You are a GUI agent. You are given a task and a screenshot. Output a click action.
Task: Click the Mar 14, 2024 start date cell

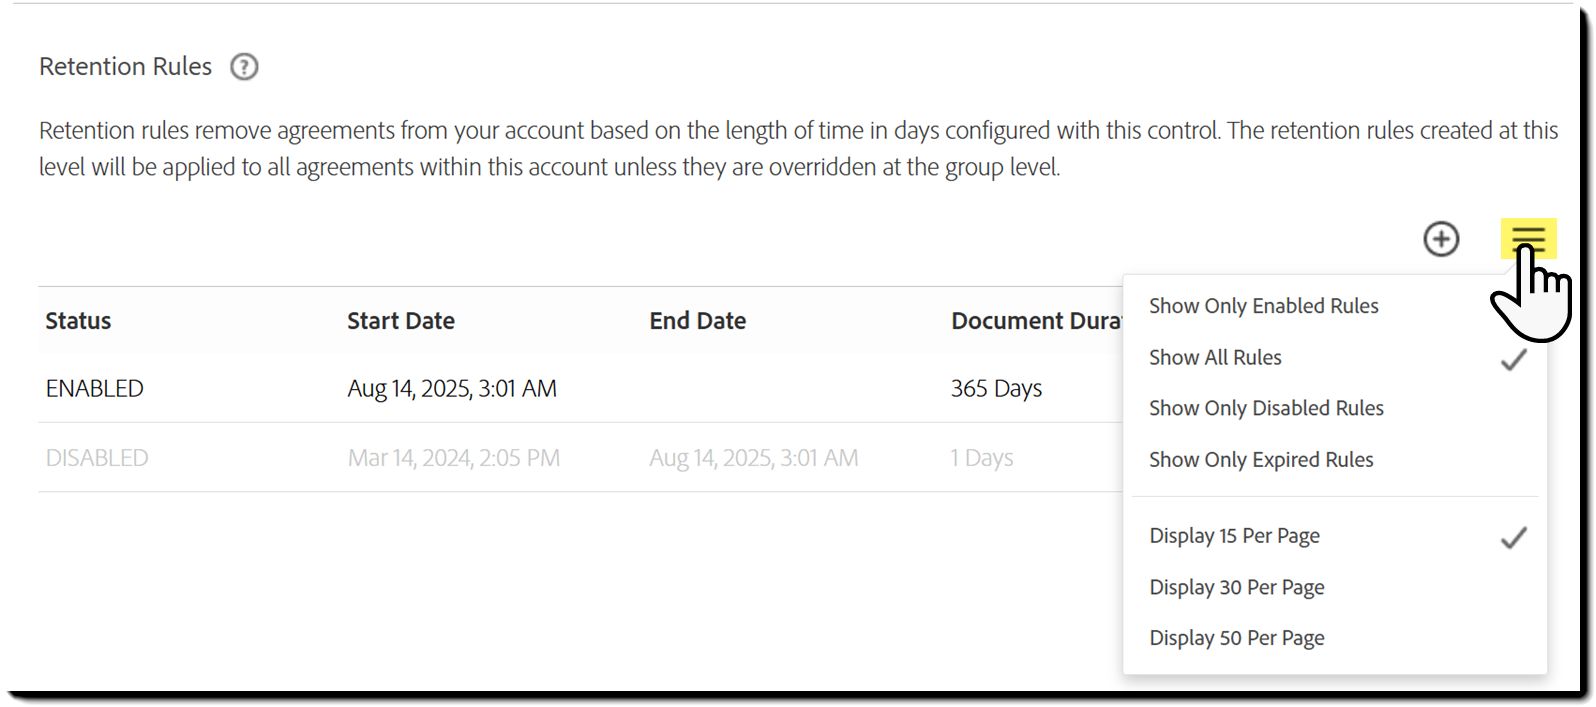453,458
